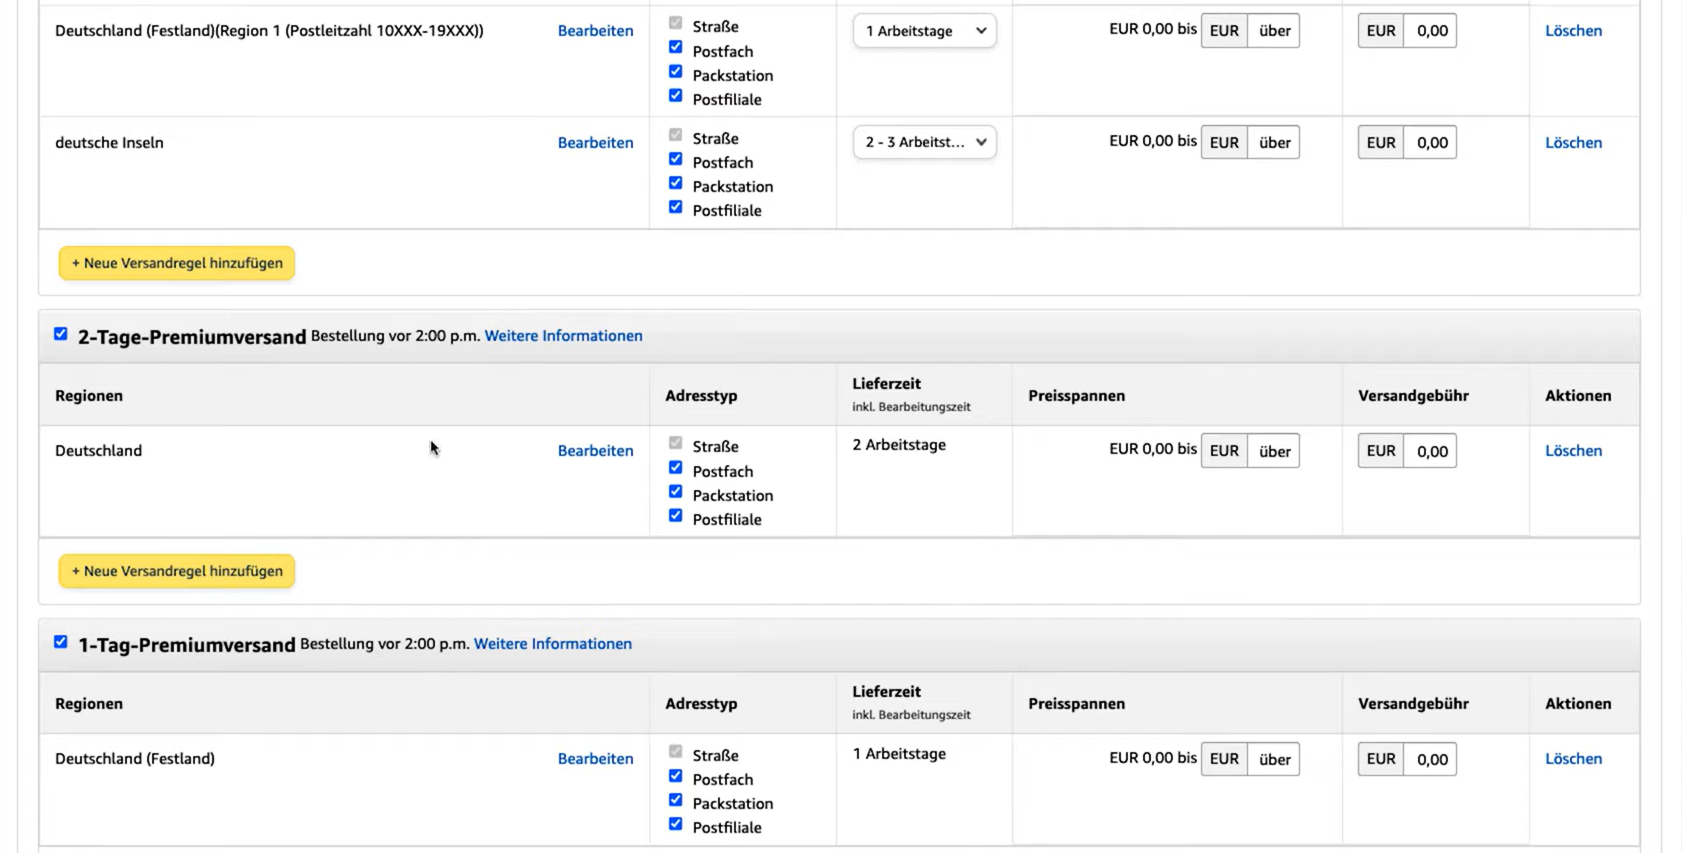Viewport: 1682px width, 853px height.
Task: Click shipping fee field for 1-Tag Deutschland (Festland)
Action: tap(1431, 759)
